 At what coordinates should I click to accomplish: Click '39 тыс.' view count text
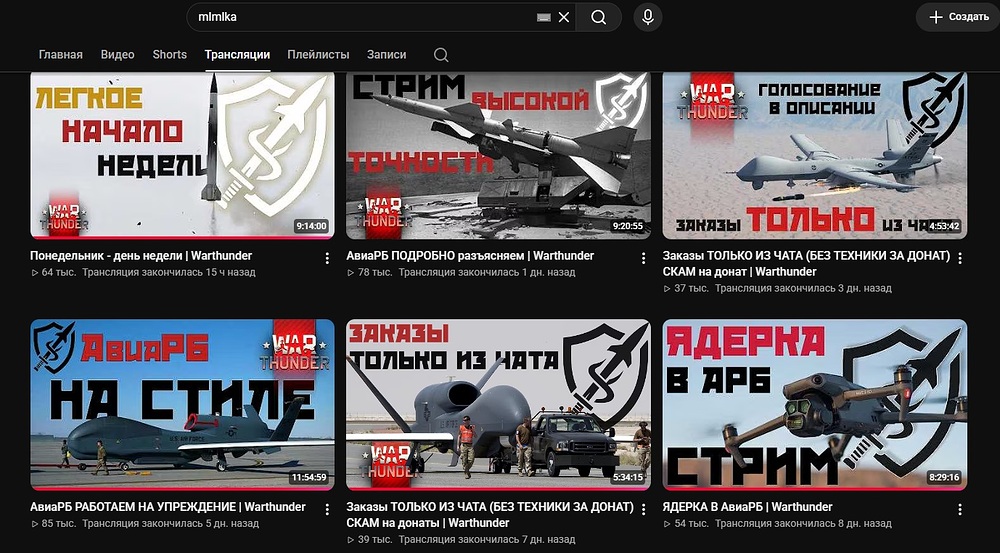pos(375,540)
